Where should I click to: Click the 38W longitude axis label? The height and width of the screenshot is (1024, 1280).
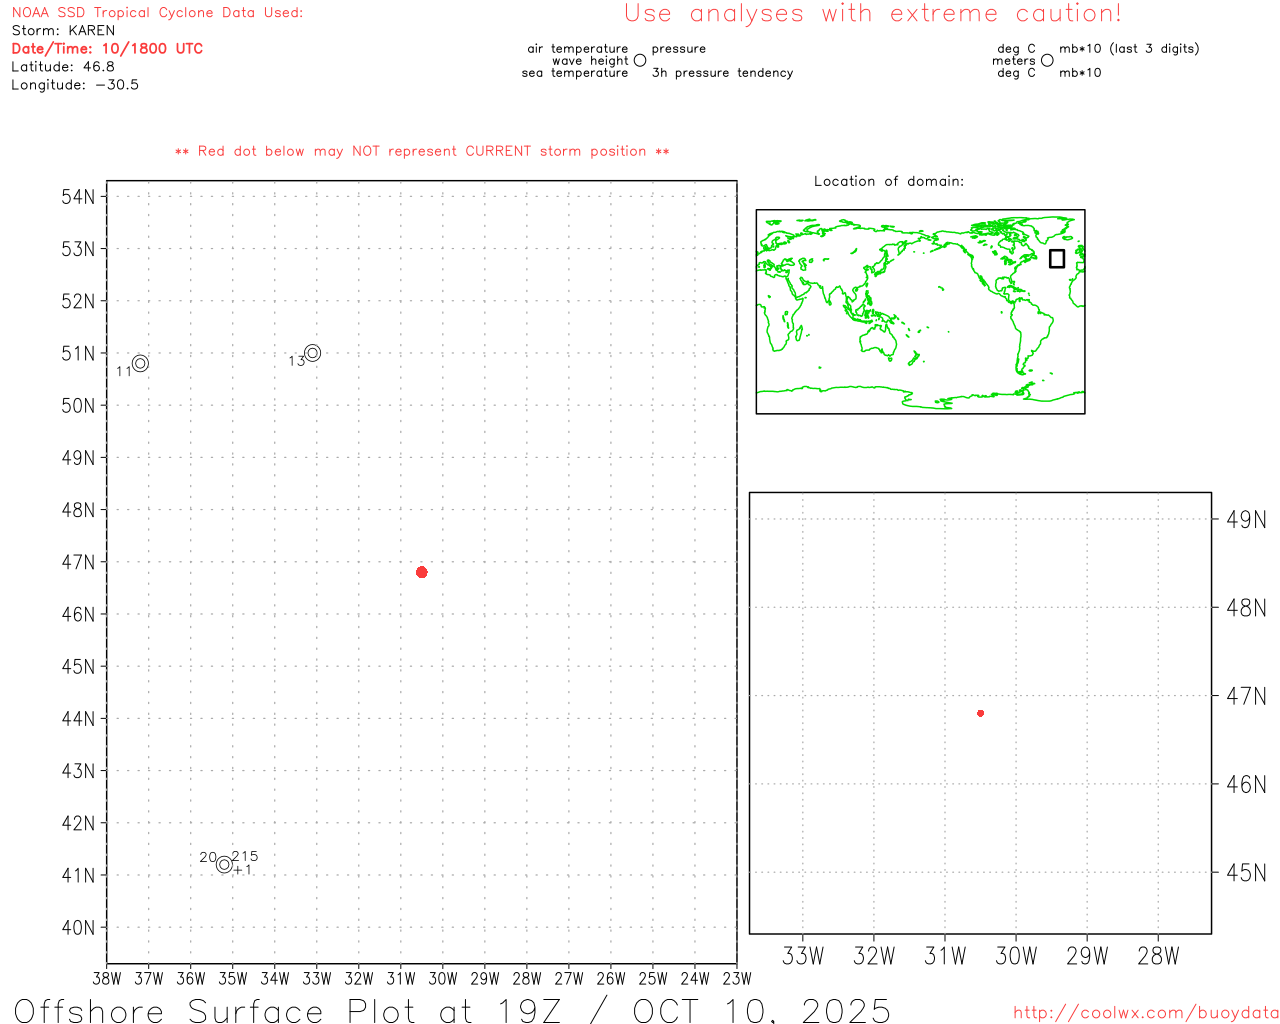[x=107, y=978]
